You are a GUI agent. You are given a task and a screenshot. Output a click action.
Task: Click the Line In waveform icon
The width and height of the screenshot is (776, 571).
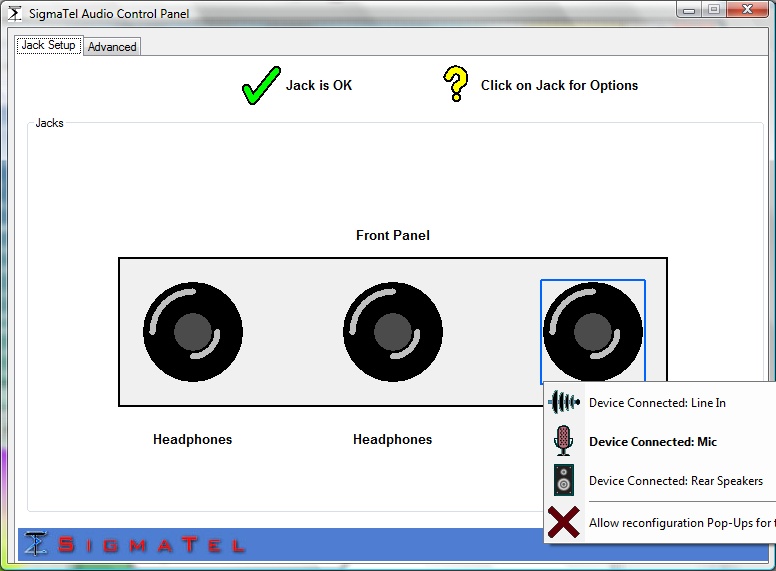pyautogui.click(x=564, y=402)
